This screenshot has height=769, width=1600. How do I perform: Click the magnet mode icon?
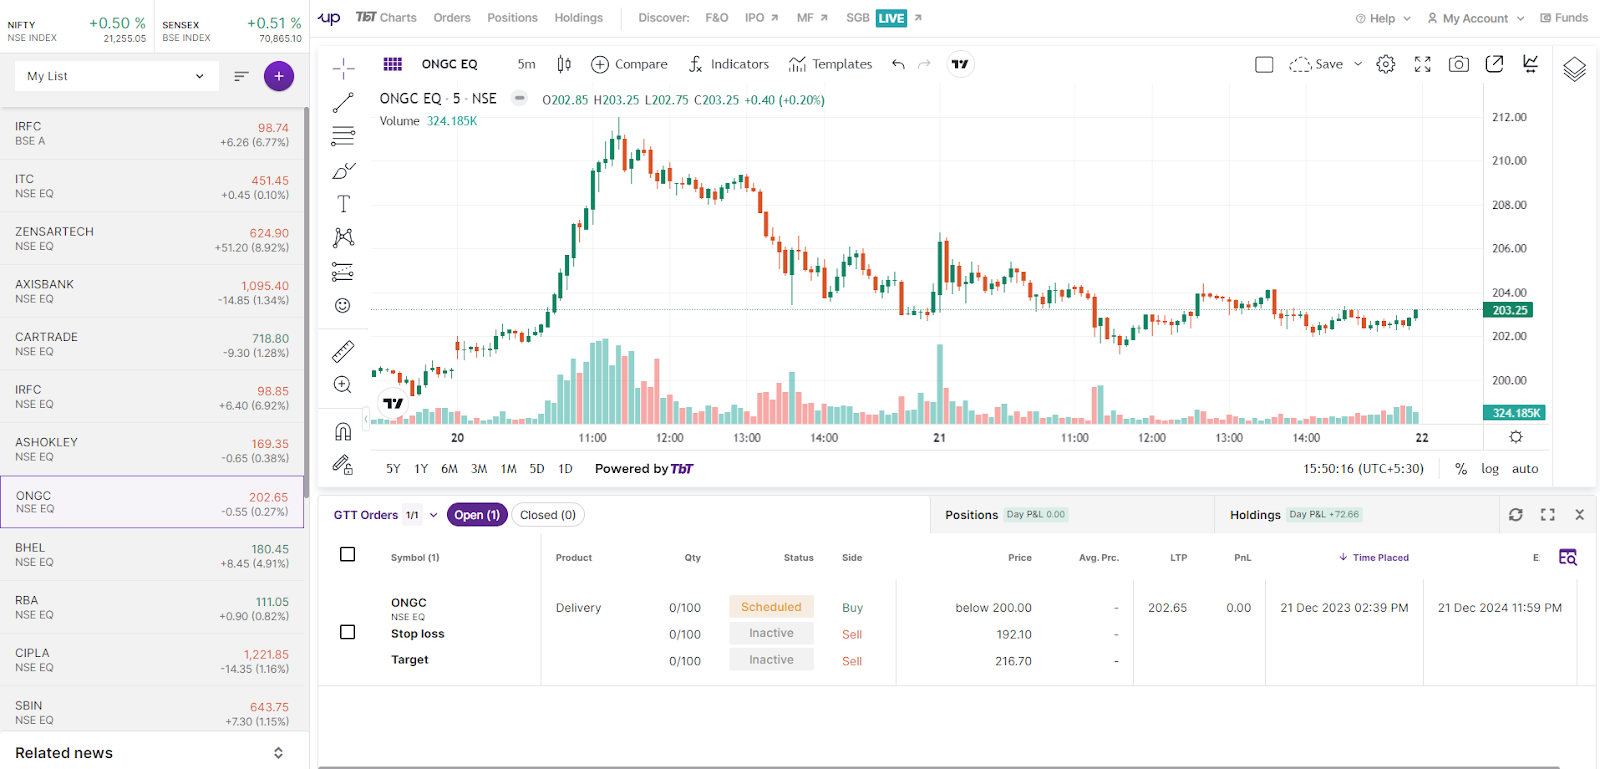[x=343, y=432]
